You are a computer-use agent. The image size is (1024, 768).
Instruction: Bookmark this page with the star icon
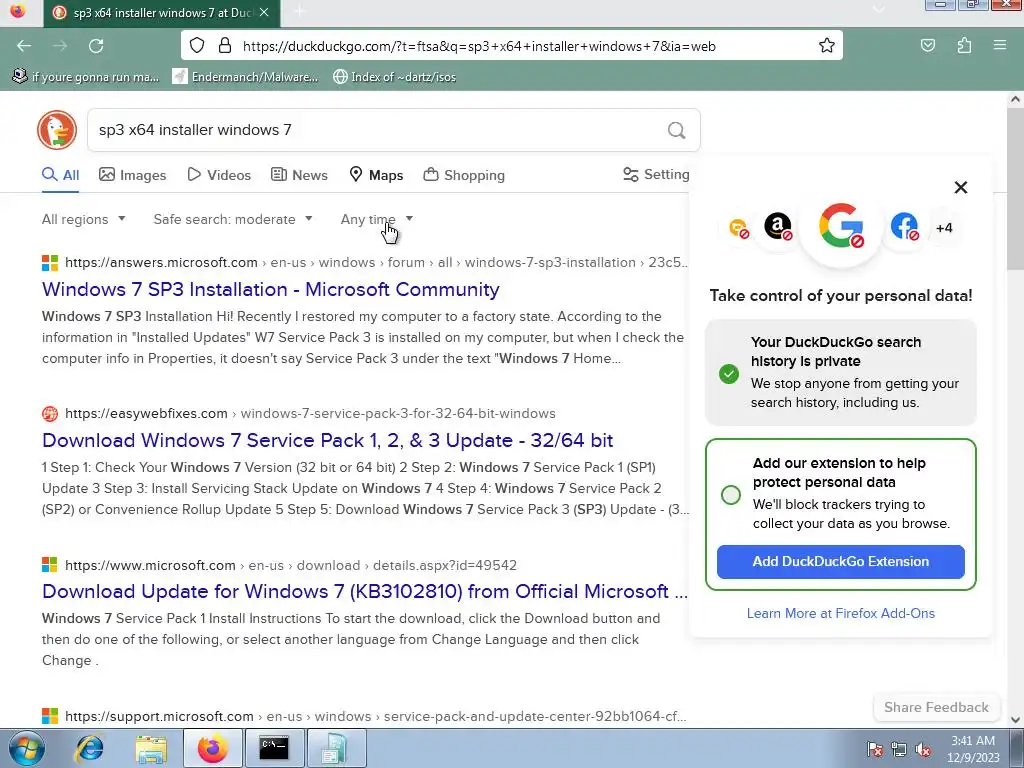click(827, 46)
